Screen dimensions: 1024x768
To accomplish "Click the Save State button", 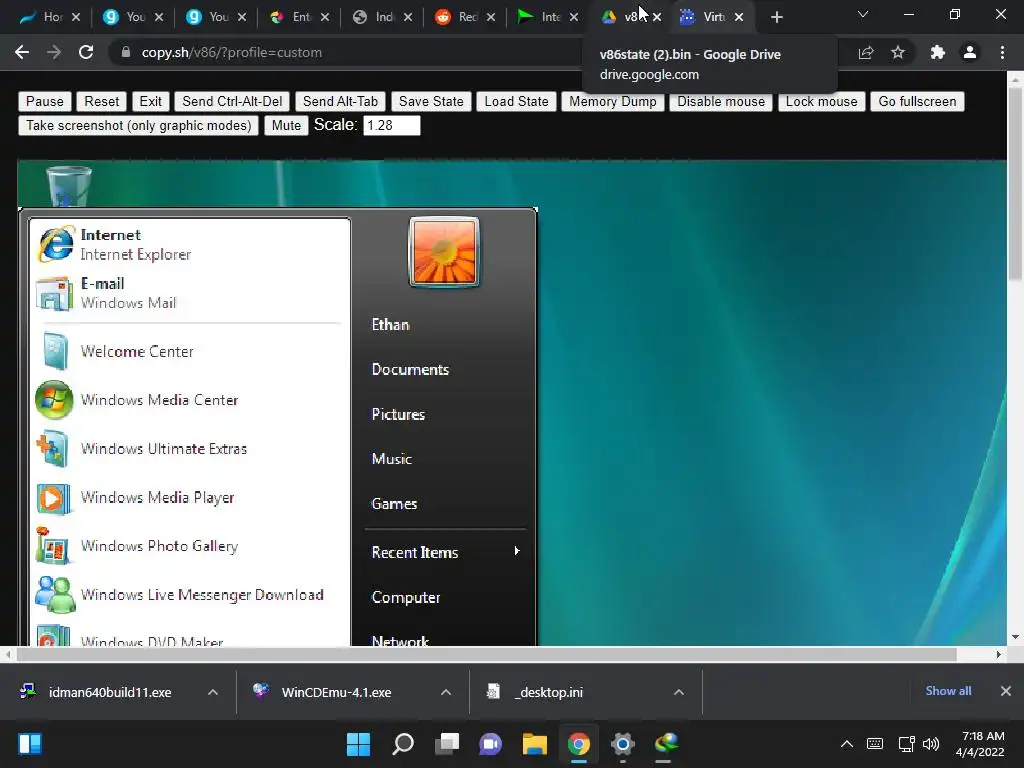I will tap(431, 101).
